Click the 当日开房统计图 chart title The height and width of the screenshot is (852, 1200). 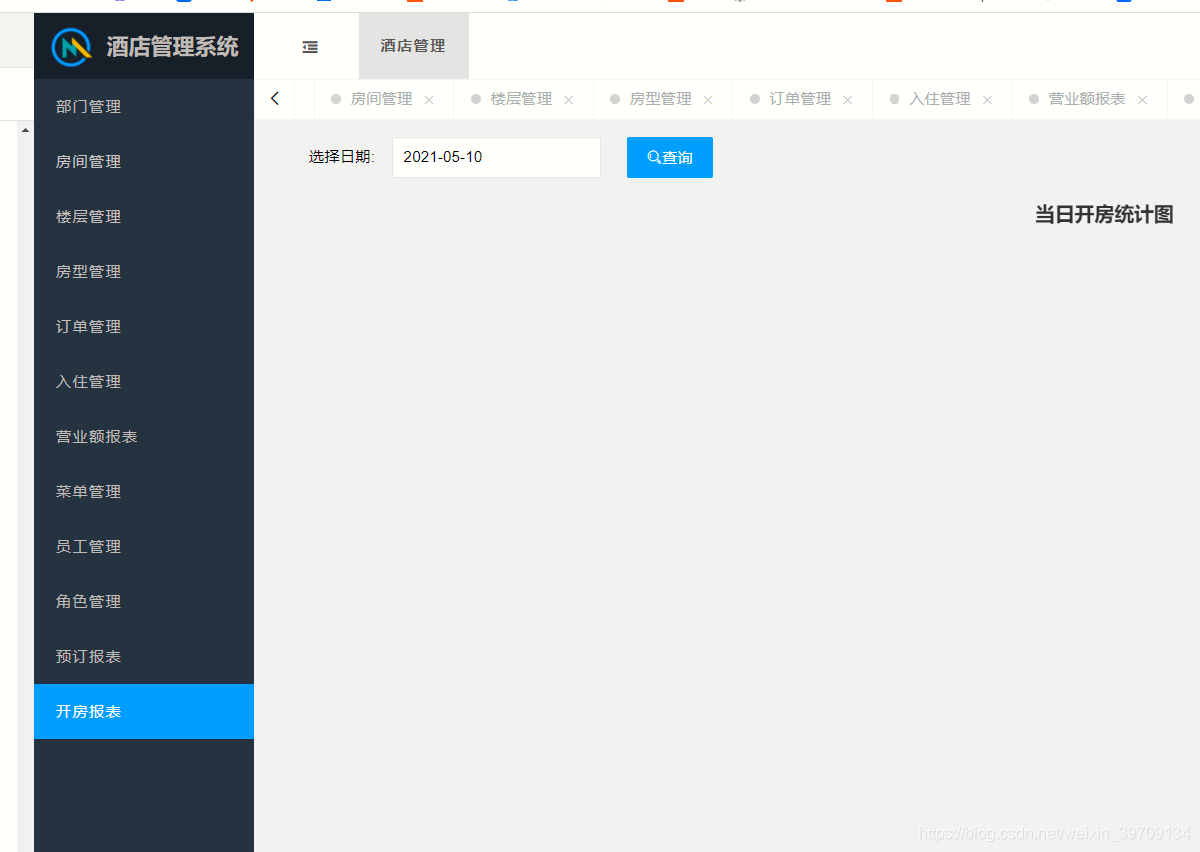(x=1104, y=214)
